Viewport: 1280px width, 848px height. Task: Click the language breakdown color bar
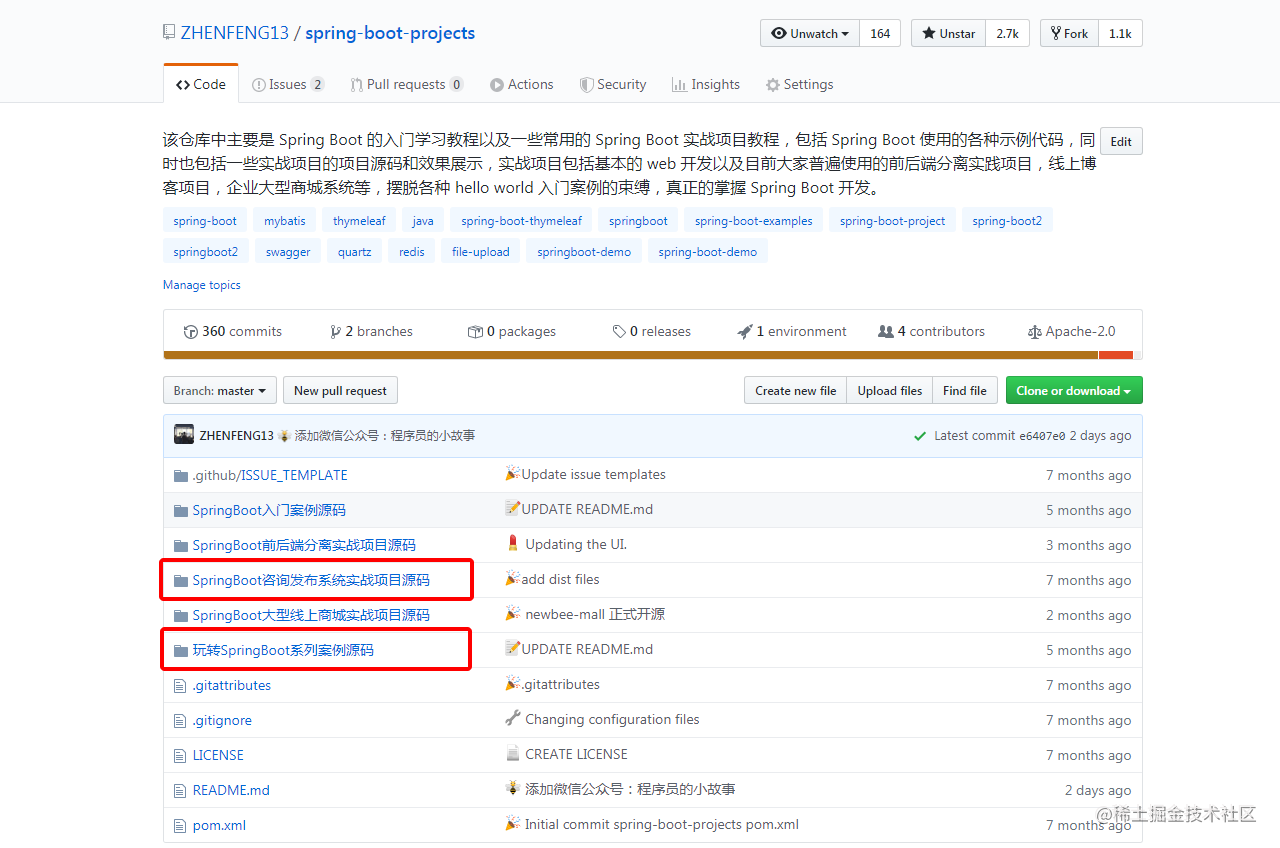(x=653, y=355)
